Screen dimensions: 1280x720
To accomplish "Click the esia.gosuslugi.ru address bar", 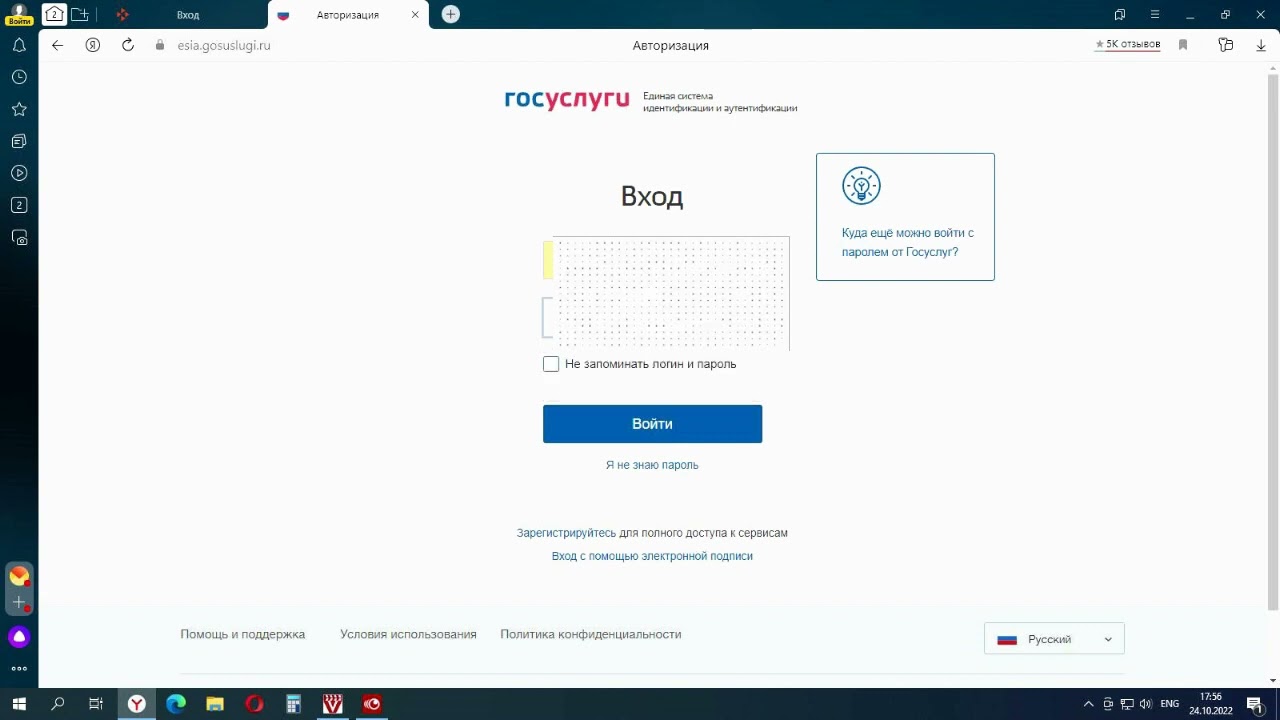I will click(x=224, y=45).
